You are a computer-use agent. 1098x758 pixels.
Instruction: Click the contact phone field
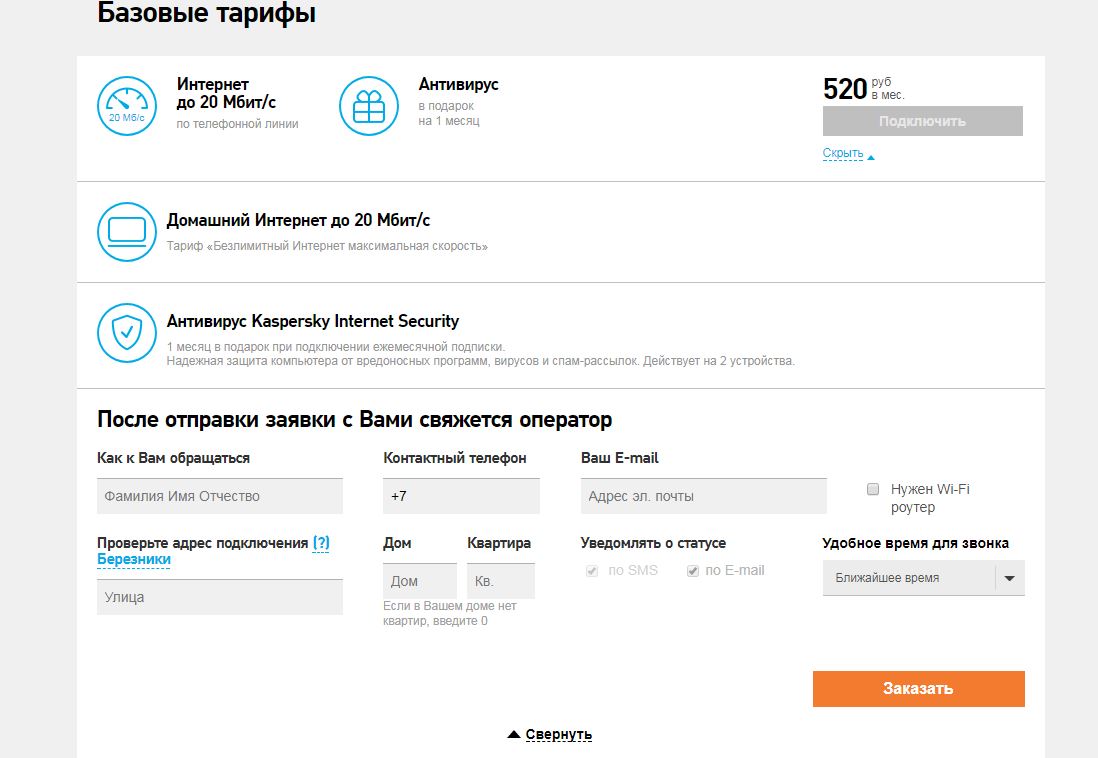click(461, 496)
